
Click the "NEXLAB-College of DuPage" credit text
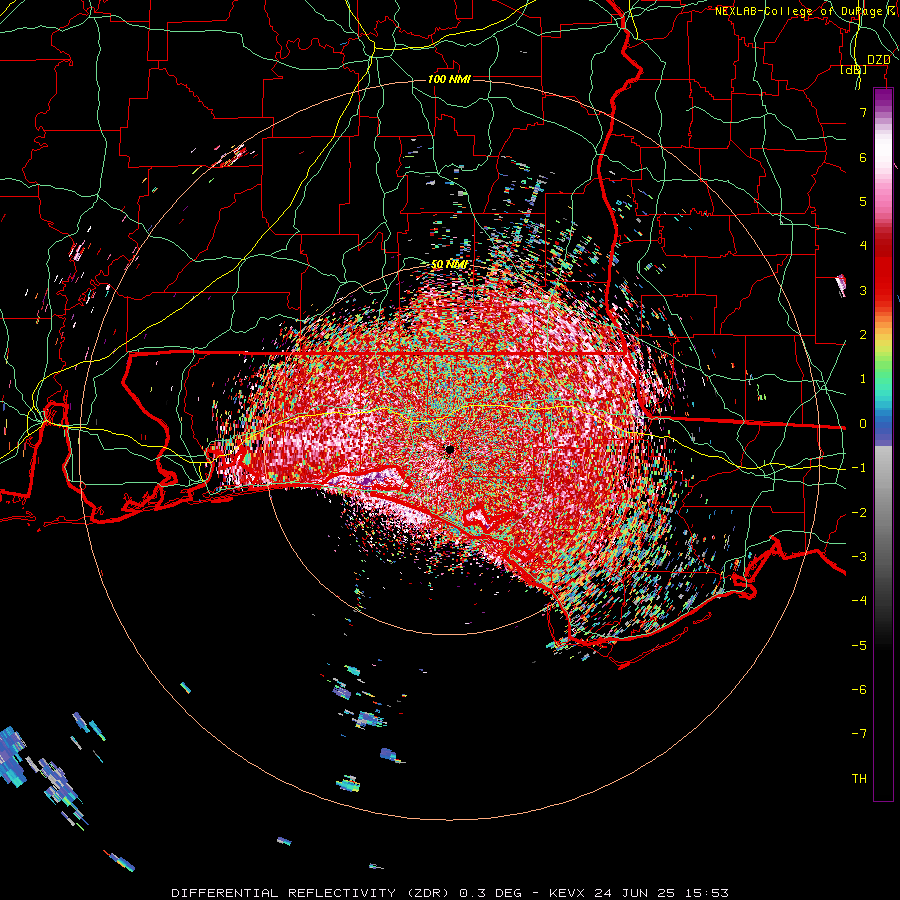click(800, 11)
